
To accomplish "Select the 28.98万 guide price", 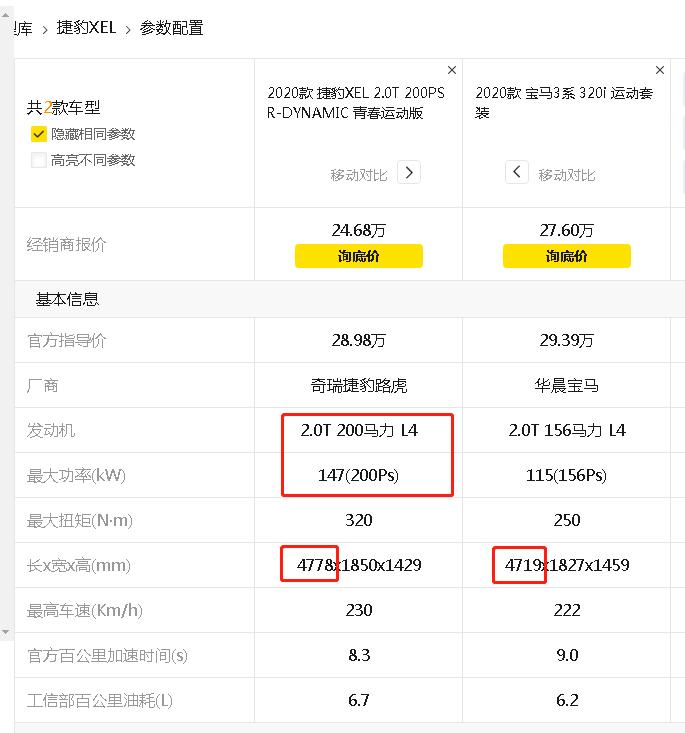I will 359,340.
